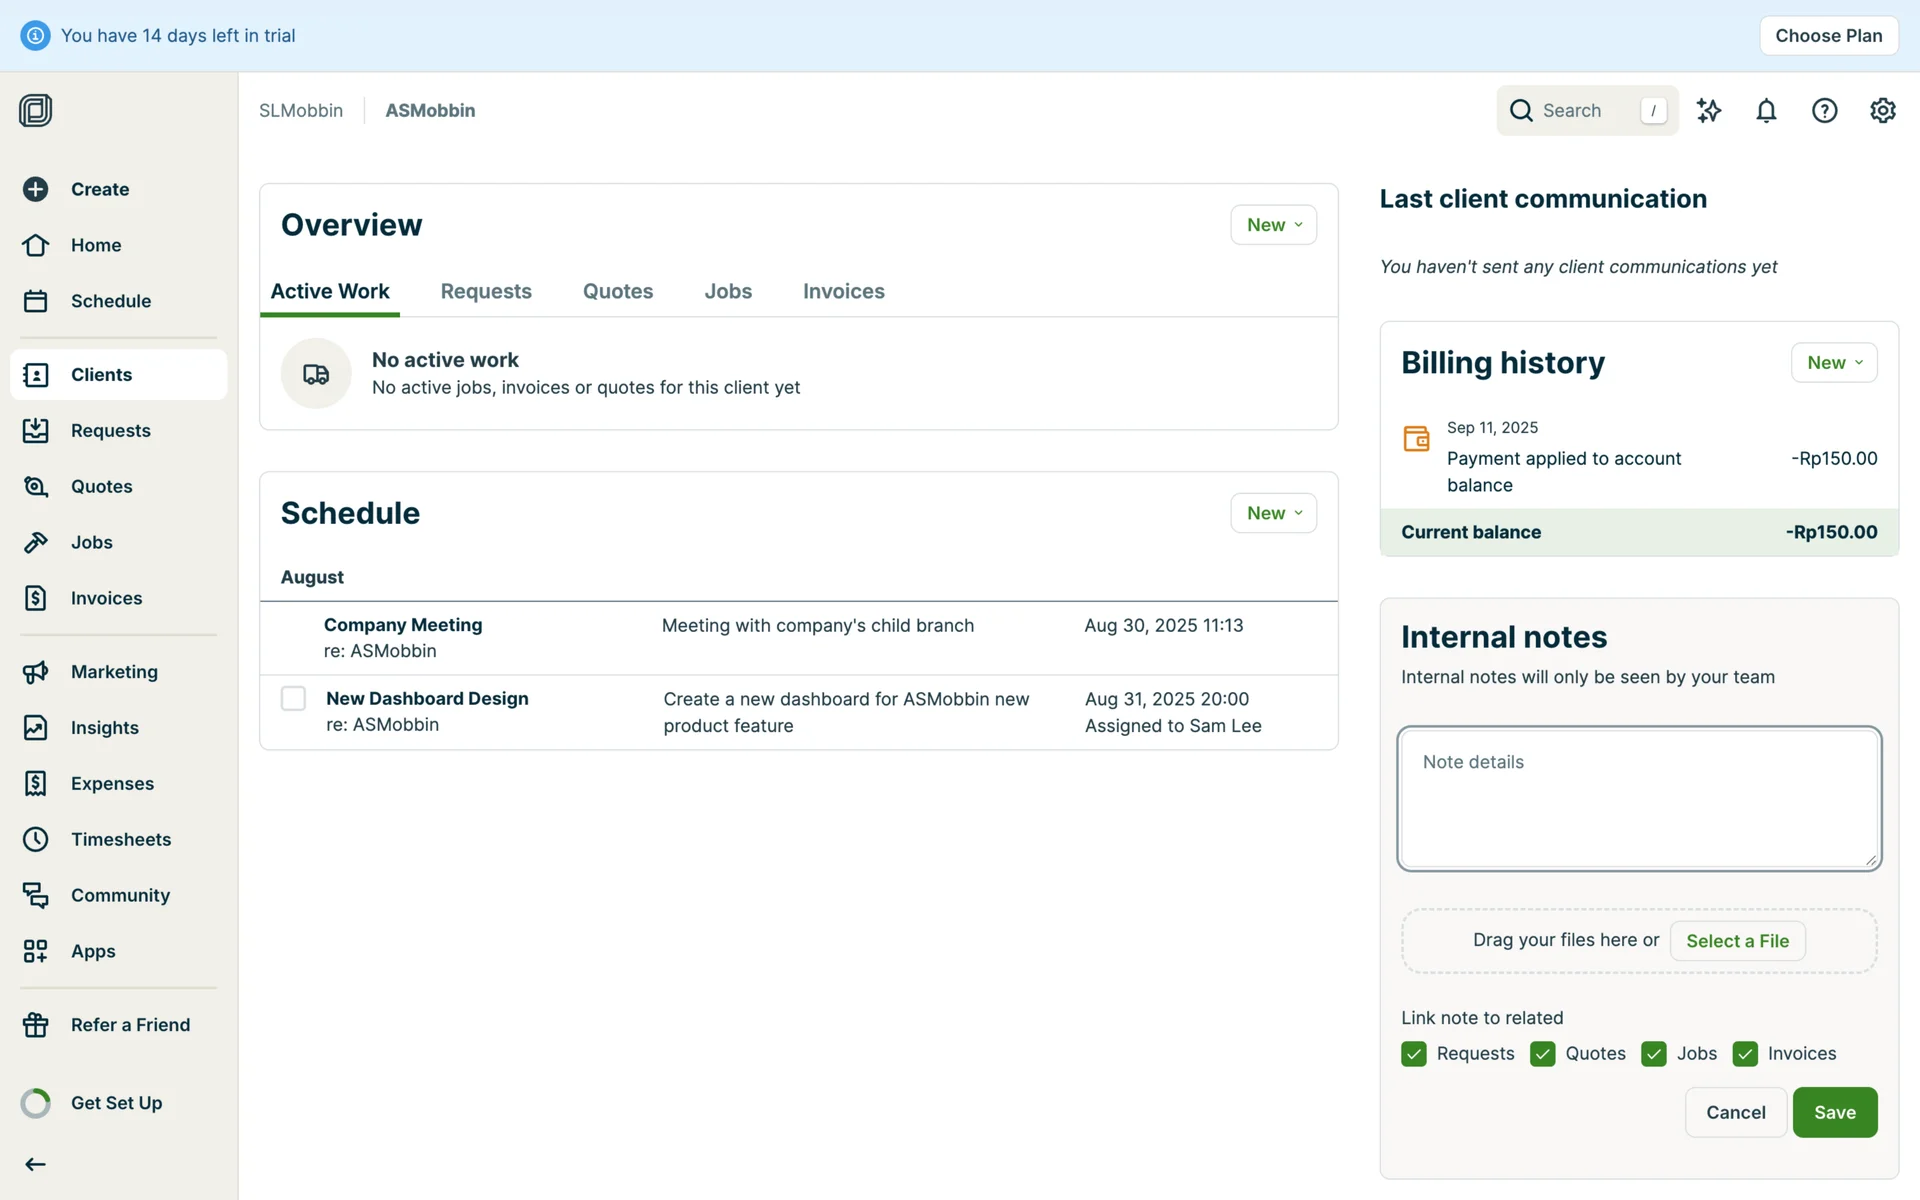Open the notifications bell
Viewport: 1920px width, 1200px height.
1766,111
